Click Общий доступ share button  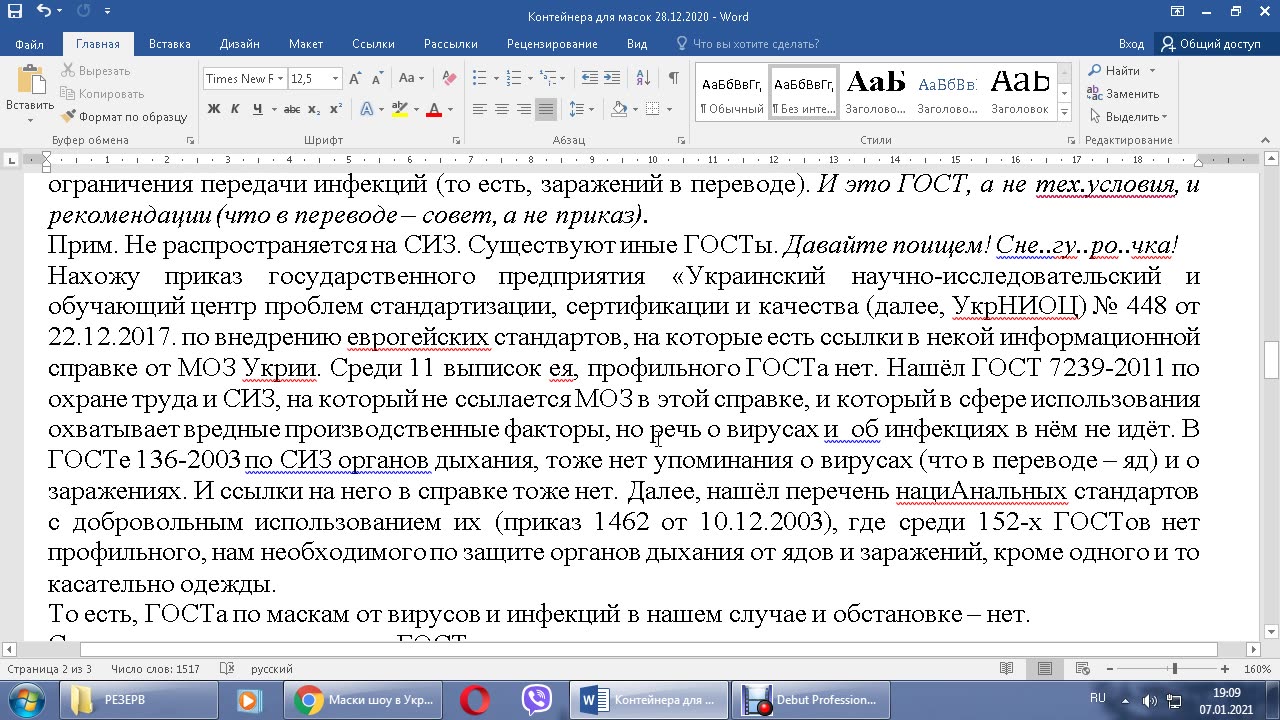1211,44
